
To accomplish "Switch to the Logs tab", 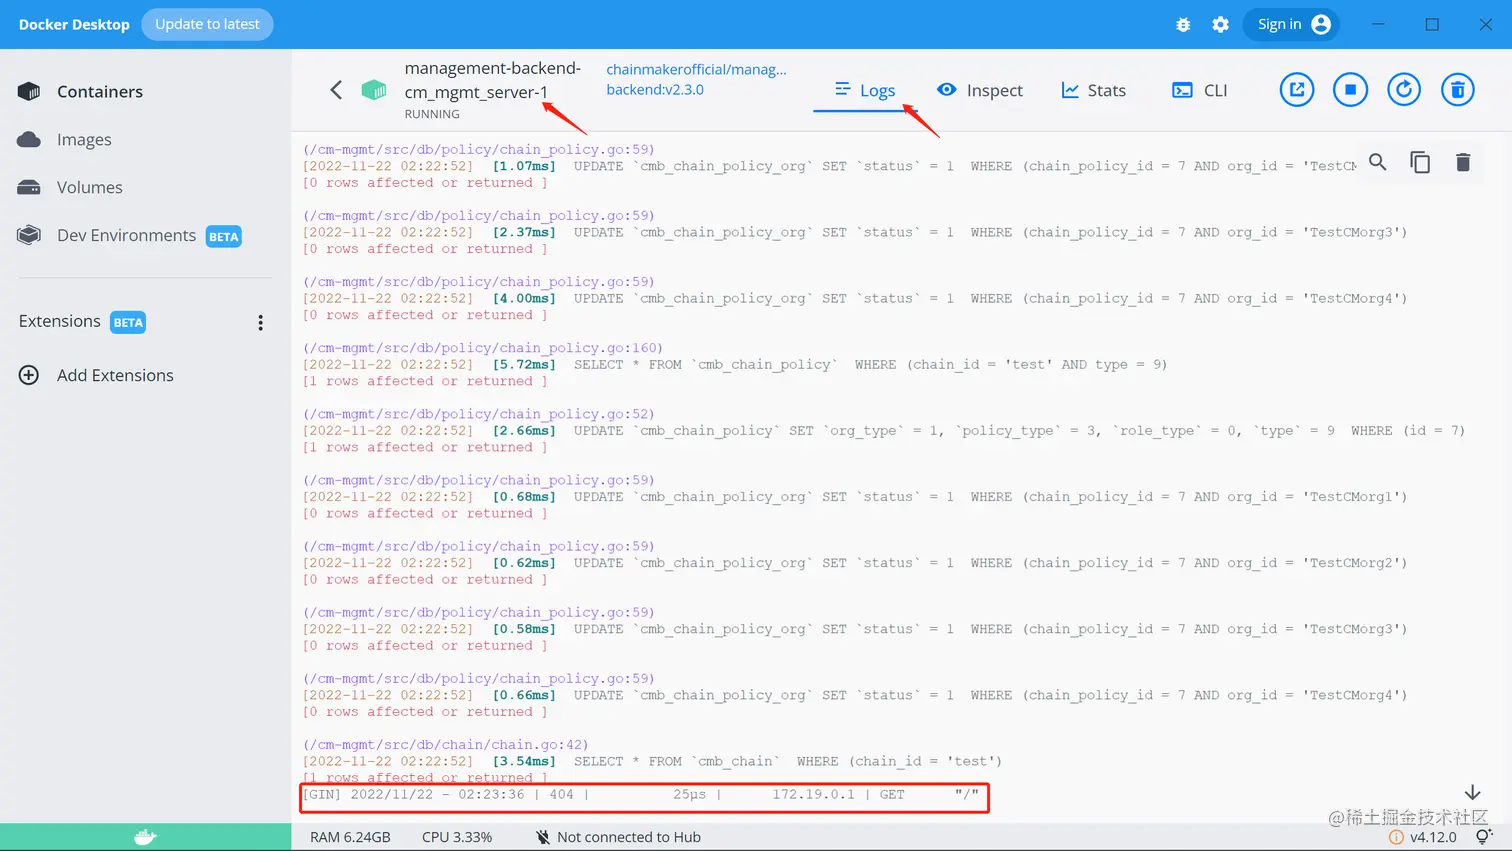I will 866,90.
